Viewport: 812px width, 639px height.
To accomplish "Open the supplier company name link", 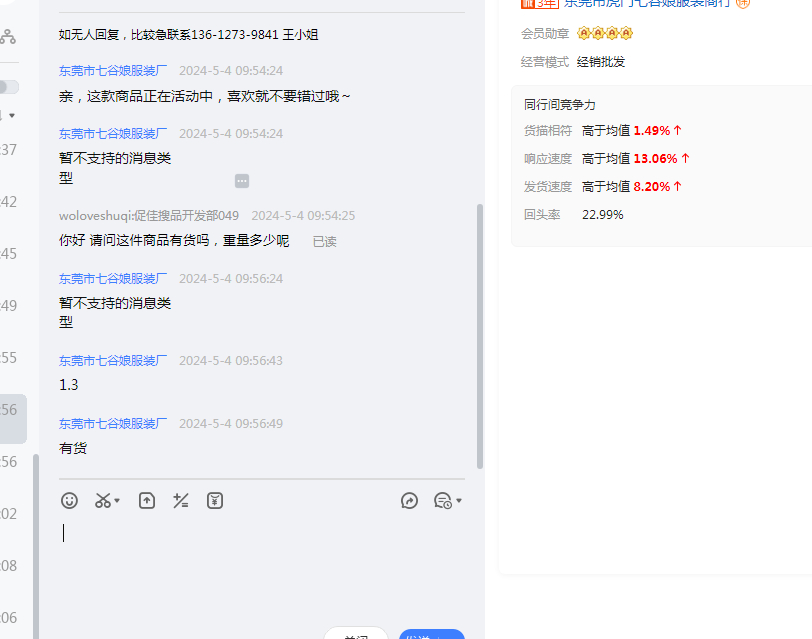I will pyautogui.click(x=647, y=4).
